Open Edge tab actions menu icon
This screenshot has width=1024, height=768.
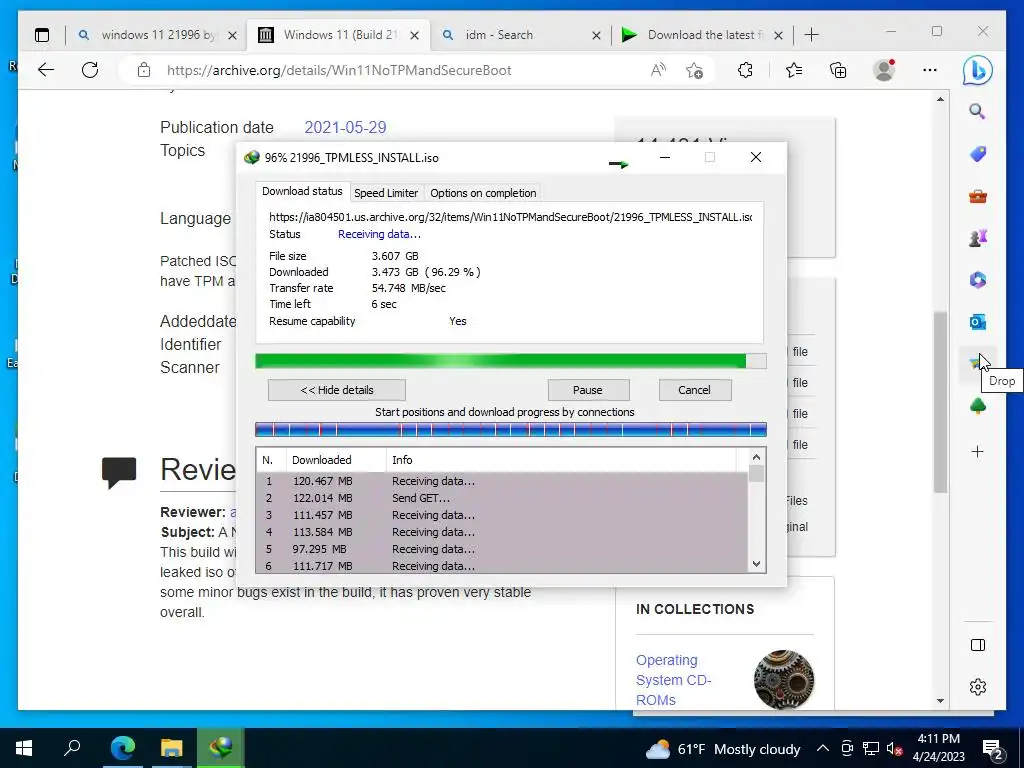tap(42, 35)
